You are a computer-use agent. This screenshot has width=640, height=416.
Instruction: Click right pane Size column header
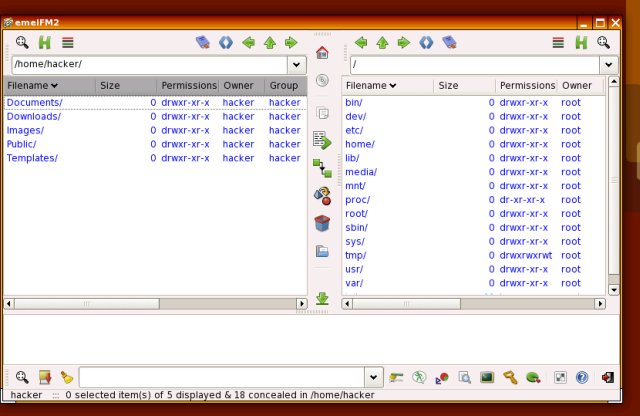[x=464, y=86]
